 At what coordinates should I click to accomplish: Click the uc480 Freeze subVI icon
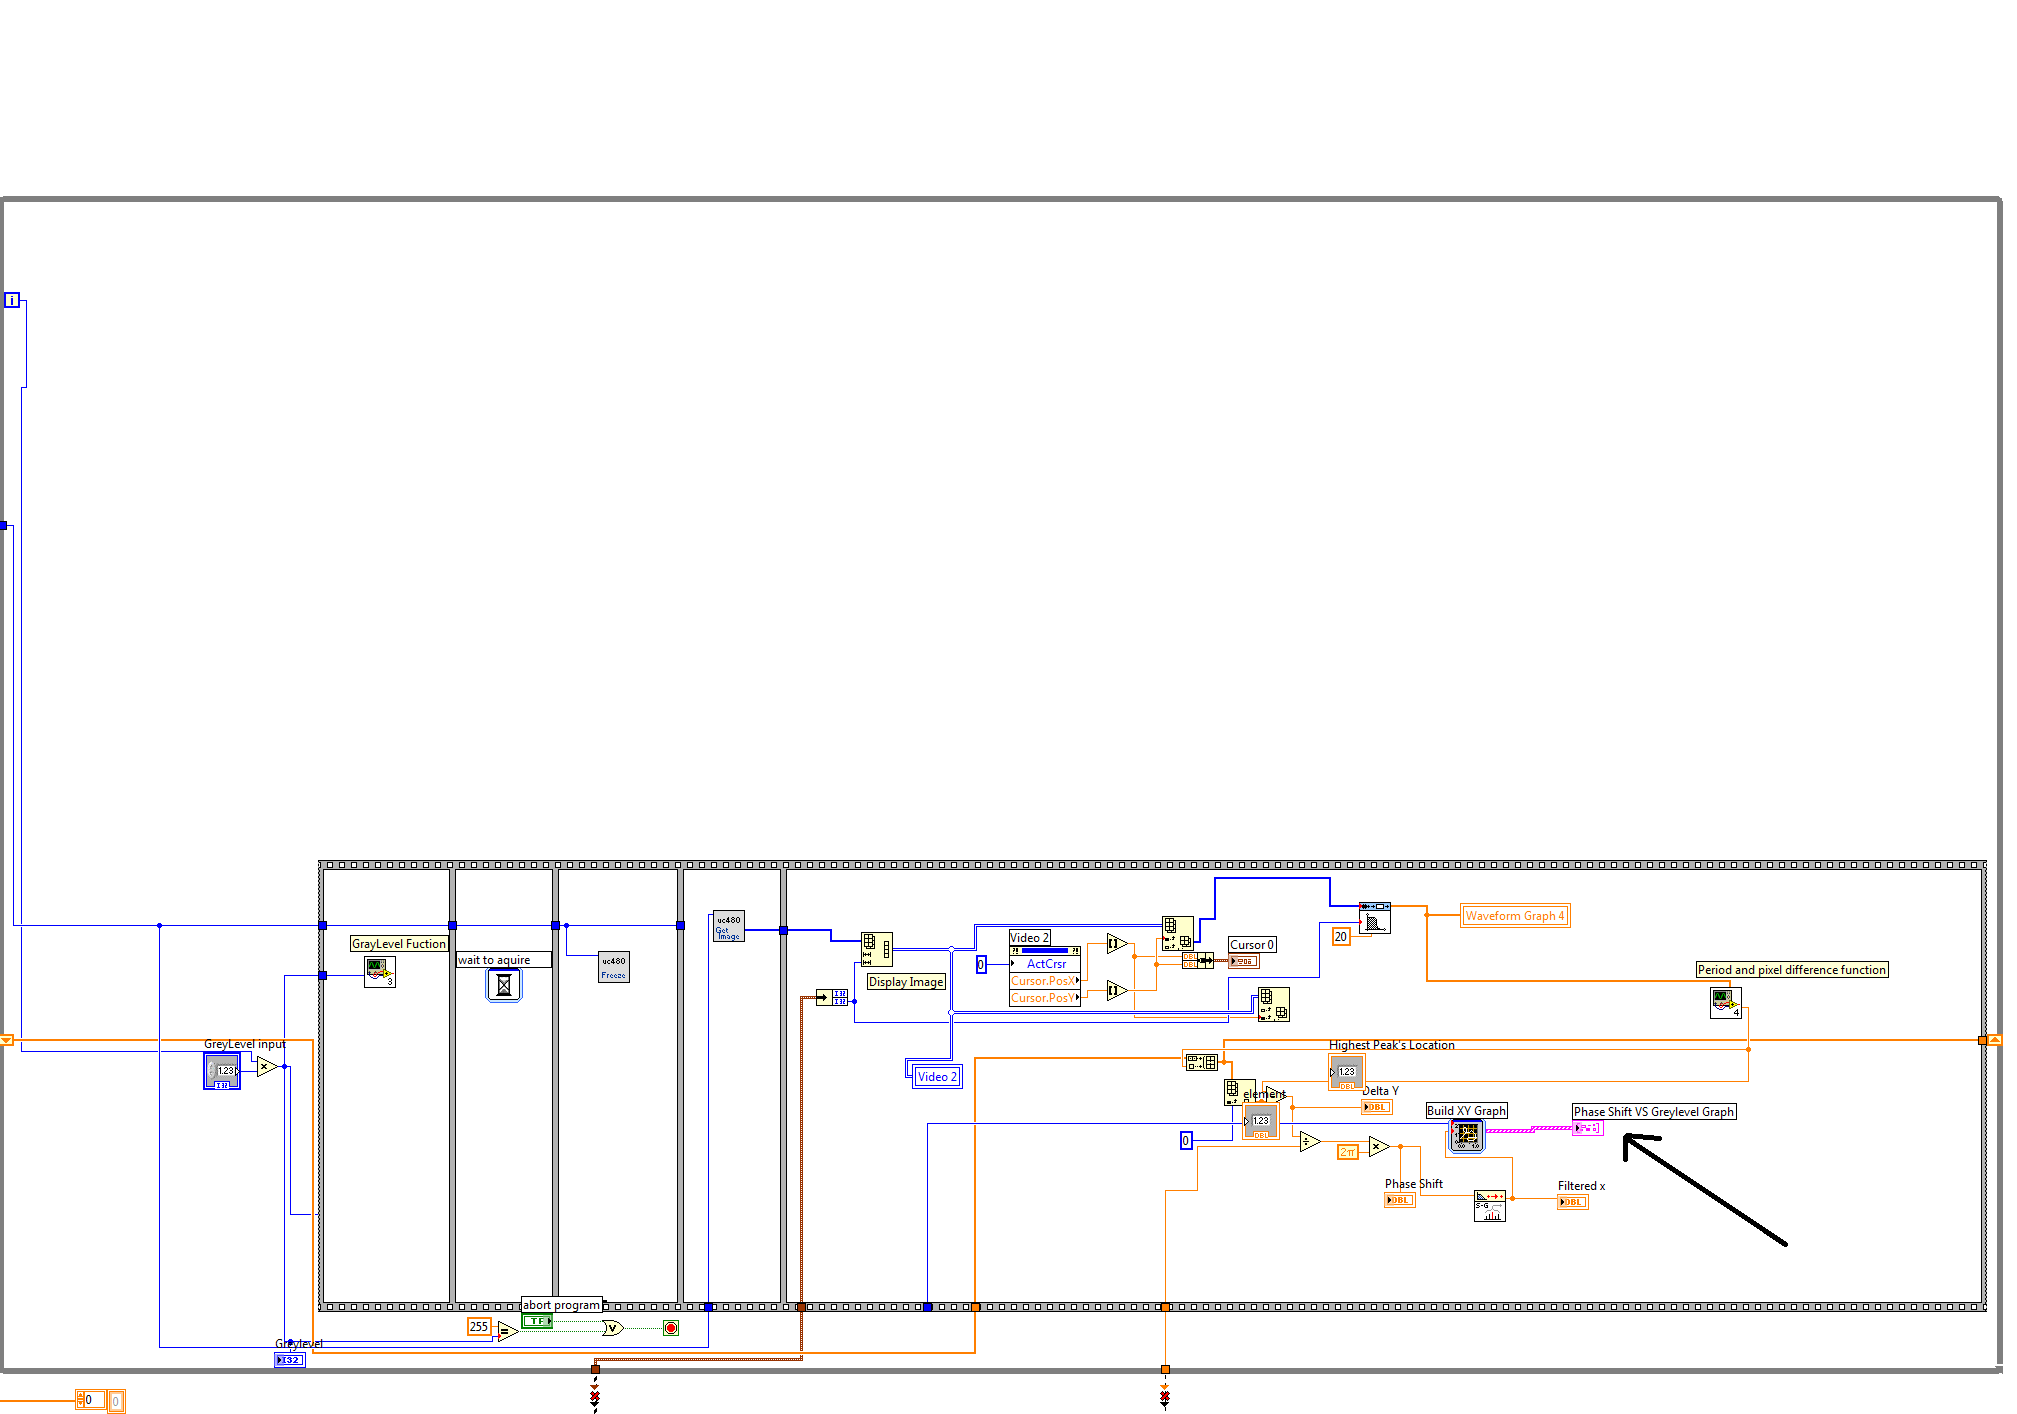[614, 967]
